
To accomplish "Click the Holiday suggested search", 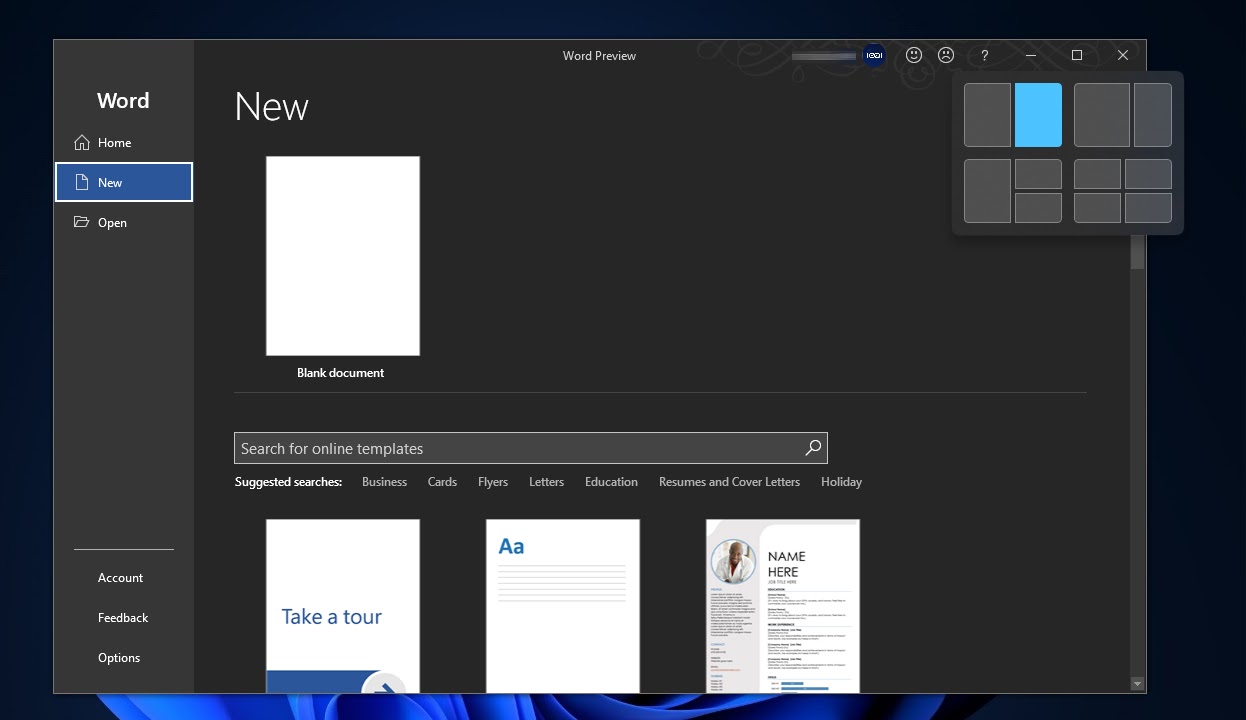I will point(841,482).
